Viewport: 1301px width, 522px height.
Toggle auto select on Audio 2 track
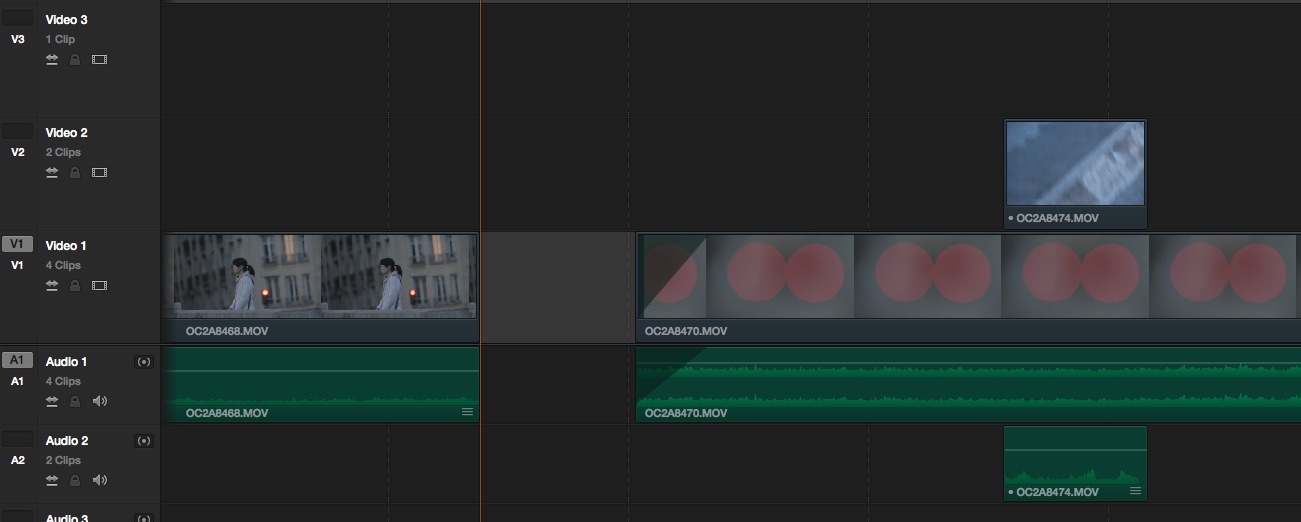(52, 480)
